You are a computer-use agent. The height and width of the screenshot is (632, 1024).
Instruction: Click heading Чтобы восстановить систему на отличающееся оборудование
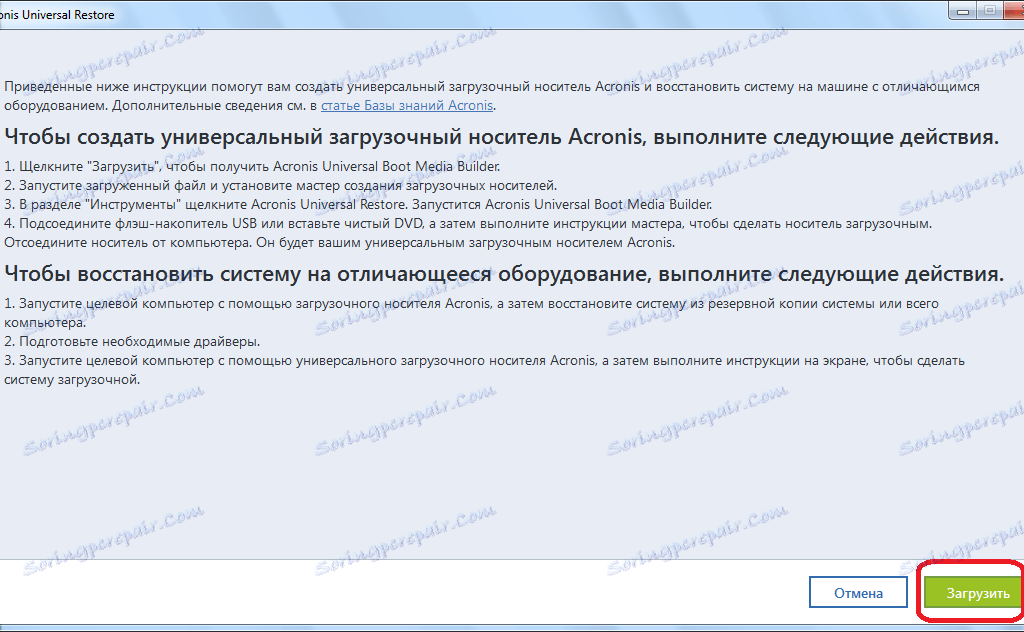(x=504, y=274)
